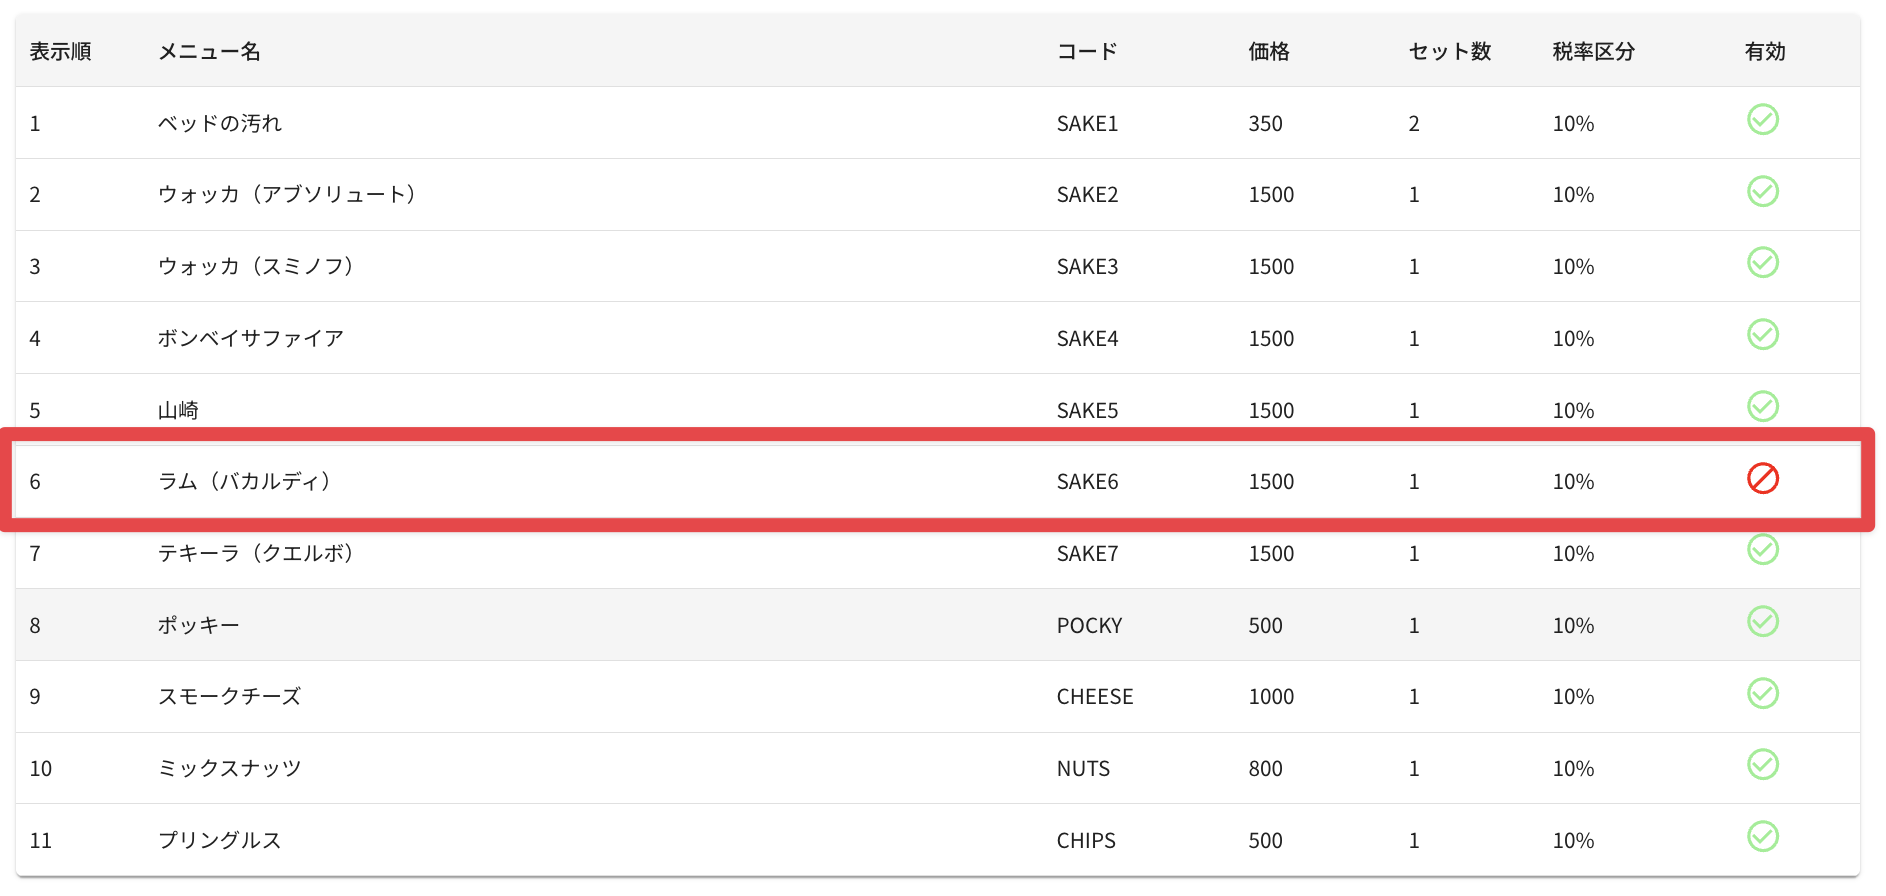Click the 価格 column header
This screenshot has width=1886, height=896.
point(1268,51)
